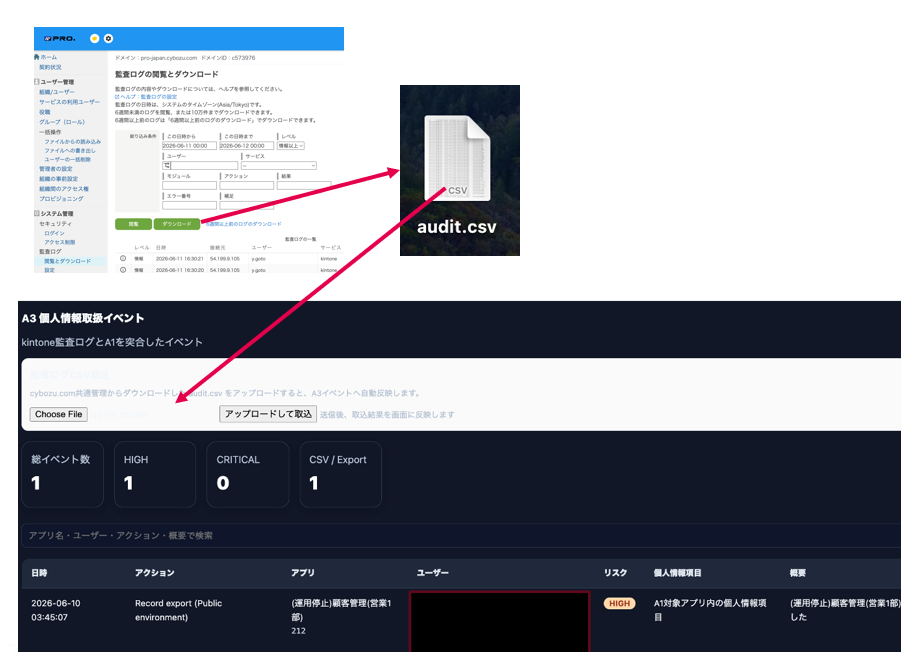Click the ユーザー管理 section icon
The image size is (901, 652).
37,82
